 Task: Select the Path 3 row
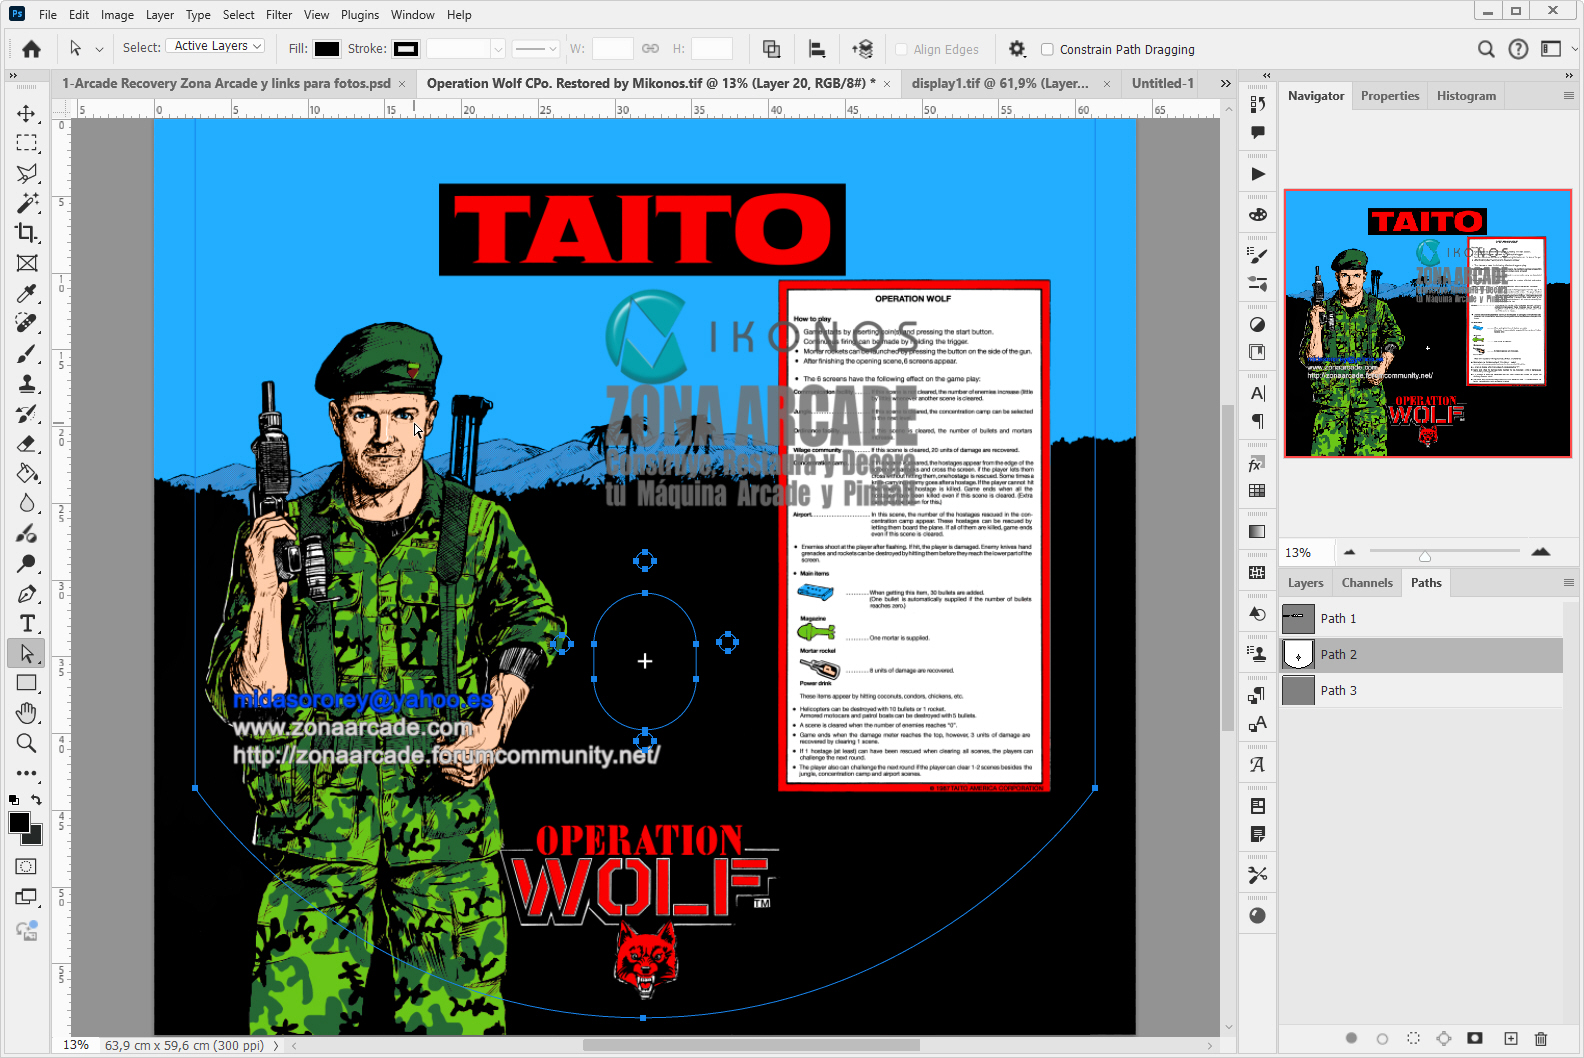pos(1421,691)
